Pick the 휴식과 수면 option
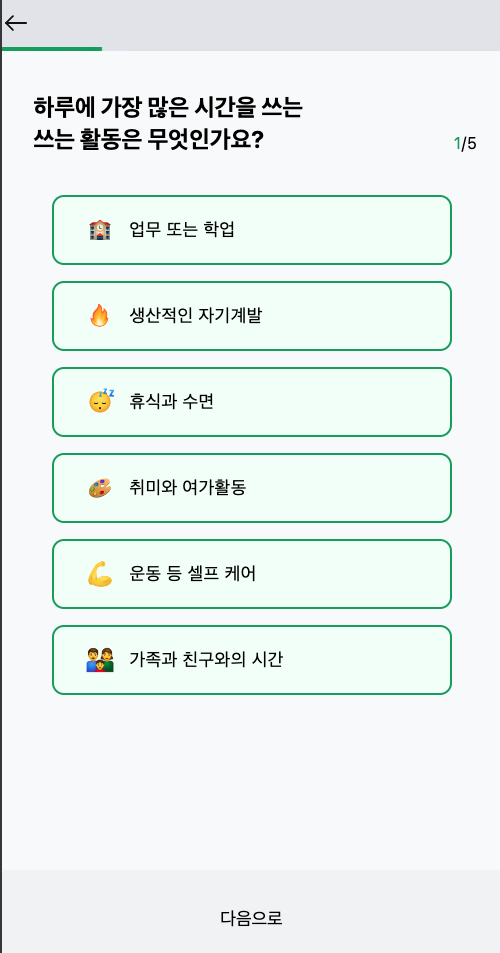 252,402
